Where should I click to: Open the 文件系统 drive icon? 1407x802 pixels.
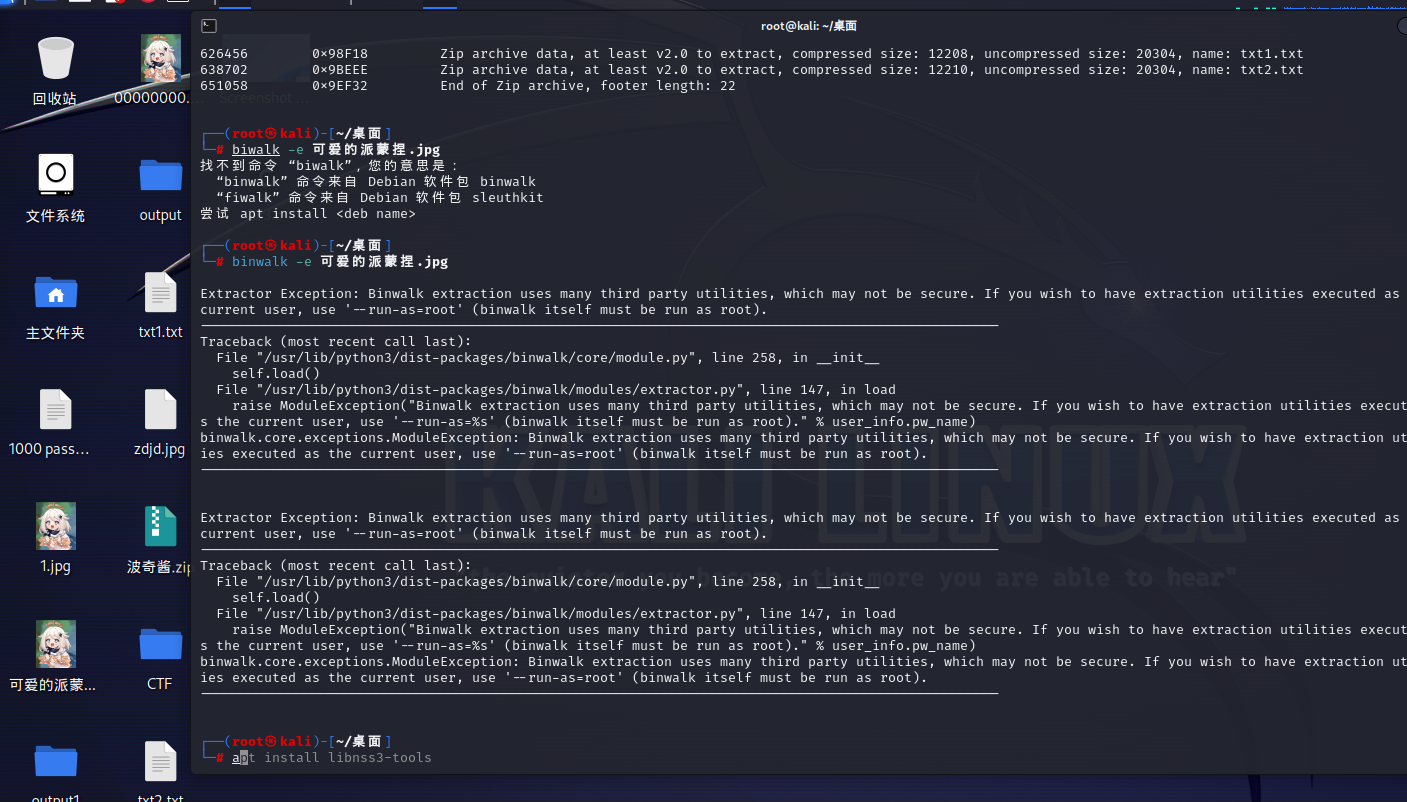56,174
